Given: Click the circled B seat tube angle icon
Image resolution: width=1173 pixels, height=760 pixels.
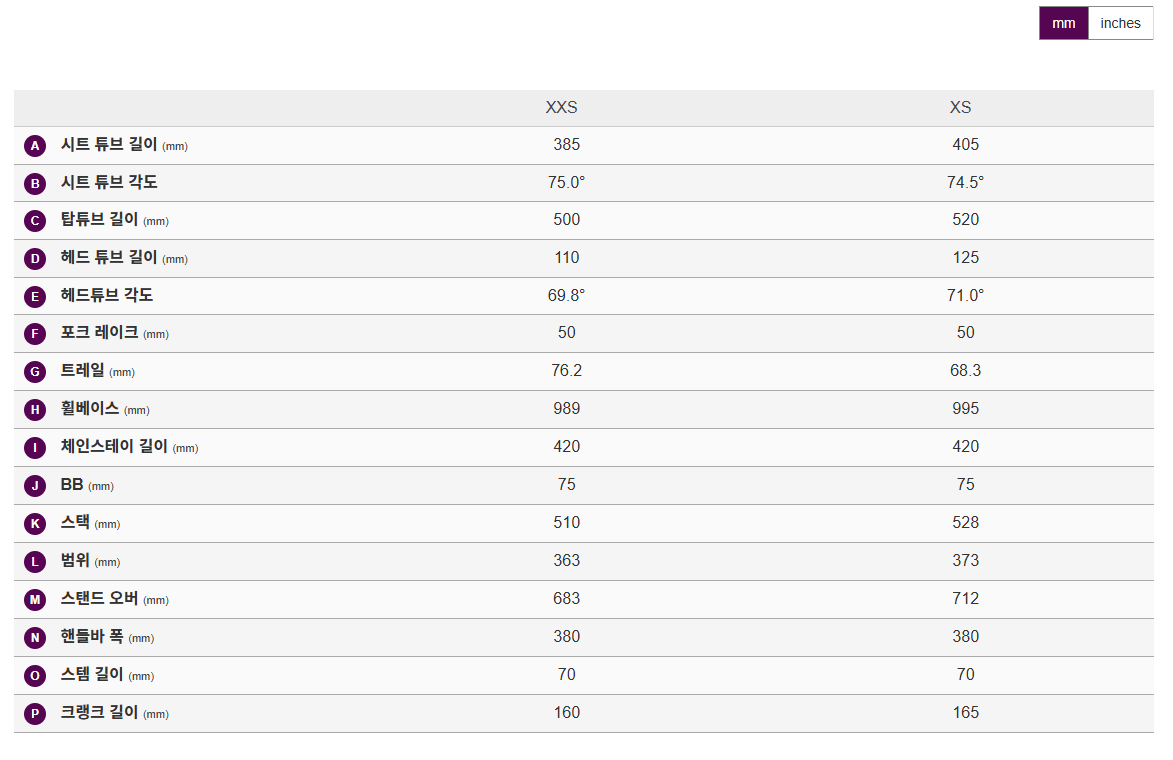Looking at the screenshot, I should coord(35,183).
